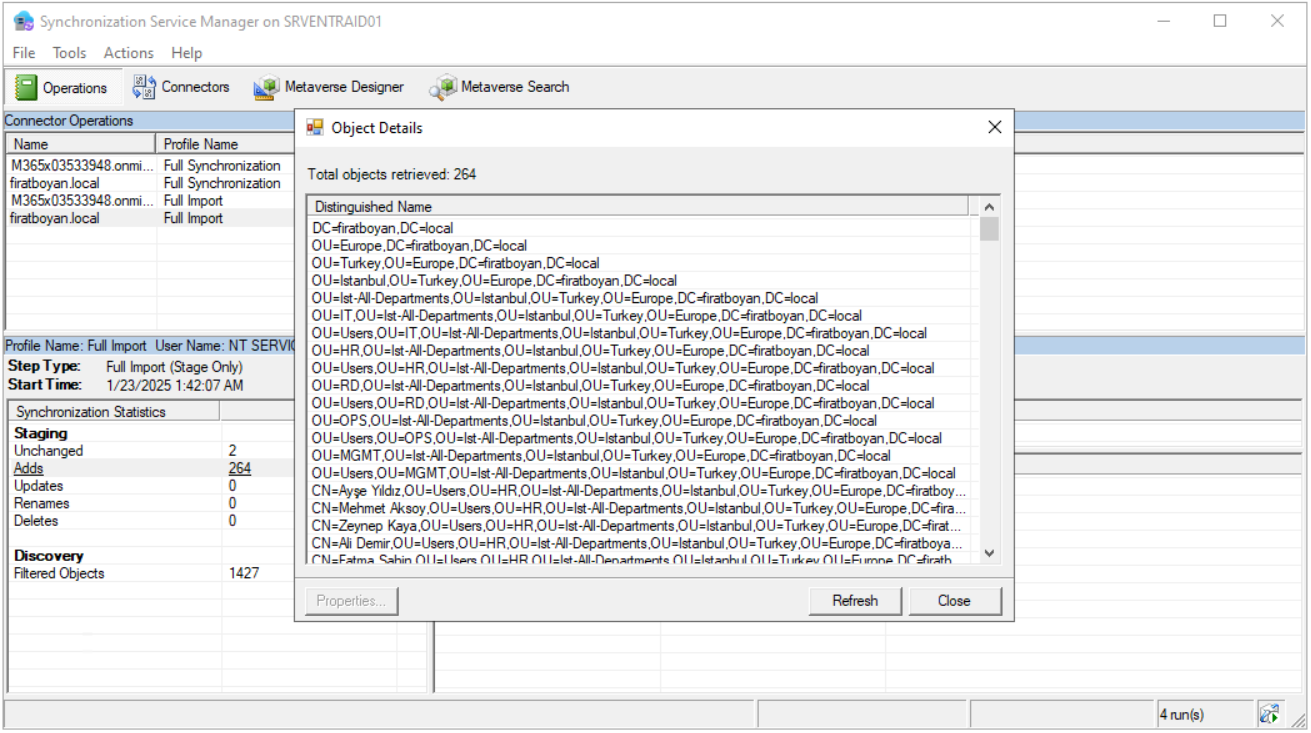Minimize the Synchronization Service Manager window

coord(1163,21)
